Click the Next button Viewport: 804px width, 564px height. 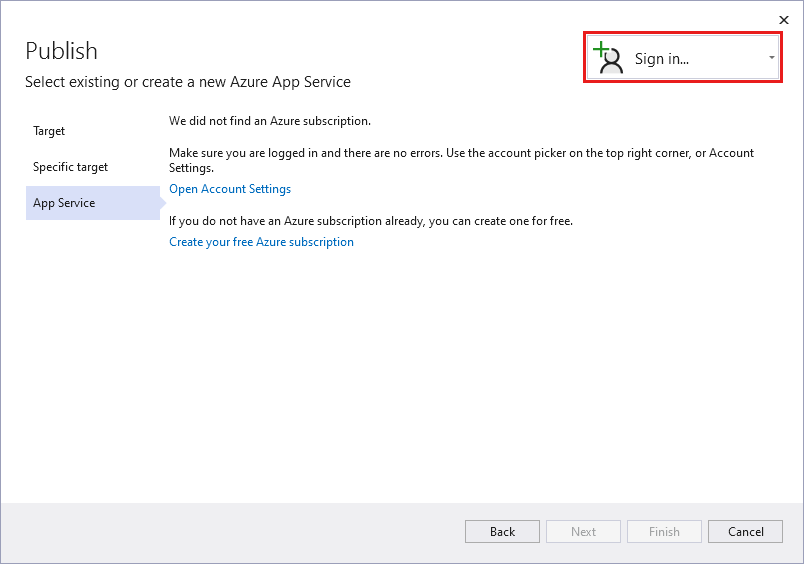[x=583, y=532]
